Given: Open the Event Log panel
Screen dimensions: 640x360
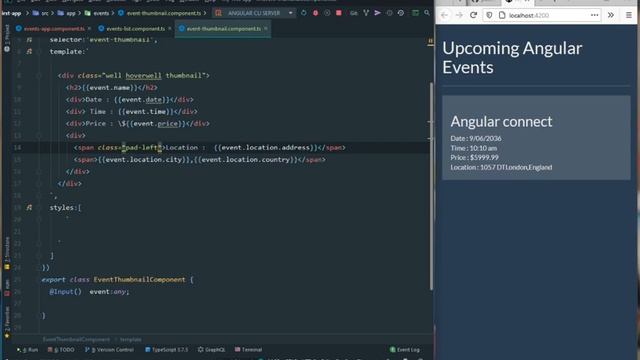Looking at the screenshot, I should click(x=404, y=350).
